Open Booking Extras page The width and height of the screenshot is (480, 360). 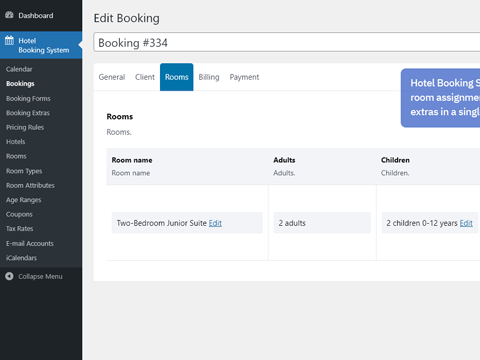(28, 113)
